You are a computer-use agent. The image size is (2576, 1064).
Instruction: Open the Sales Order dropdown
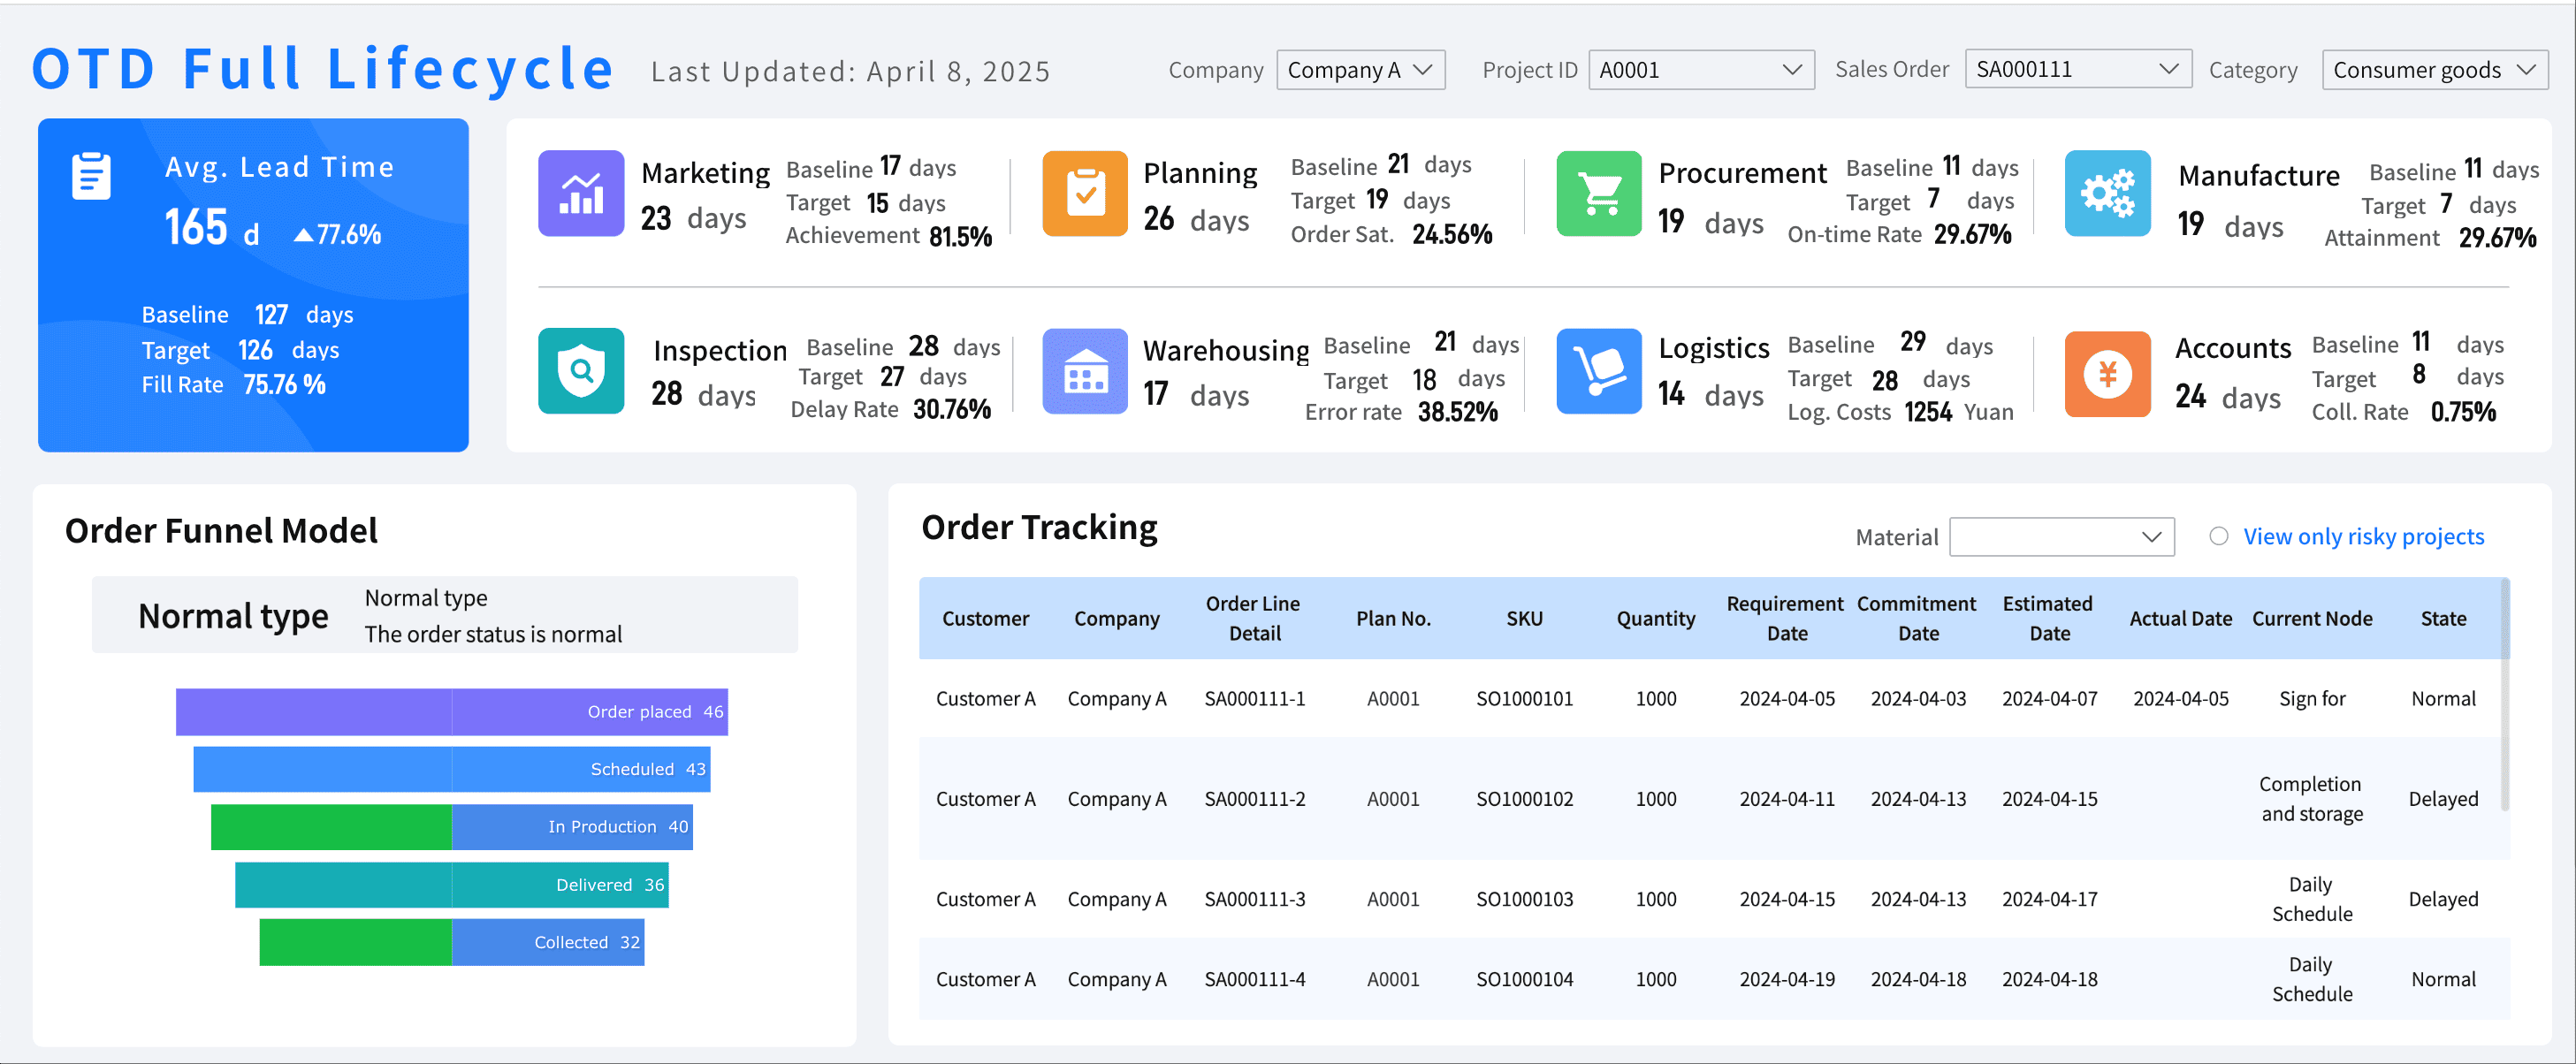pyautogui.click(x=2077, y=69)
